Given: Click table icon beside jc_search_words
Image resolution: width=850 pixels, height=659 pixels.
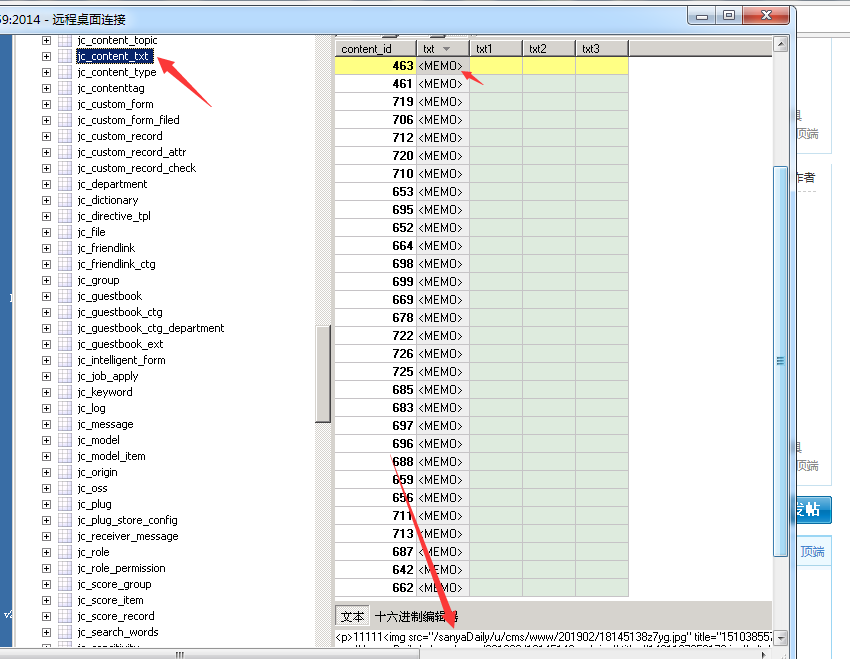Looking at the screenshot, I should pyautogui.click(x=65, y=632).
